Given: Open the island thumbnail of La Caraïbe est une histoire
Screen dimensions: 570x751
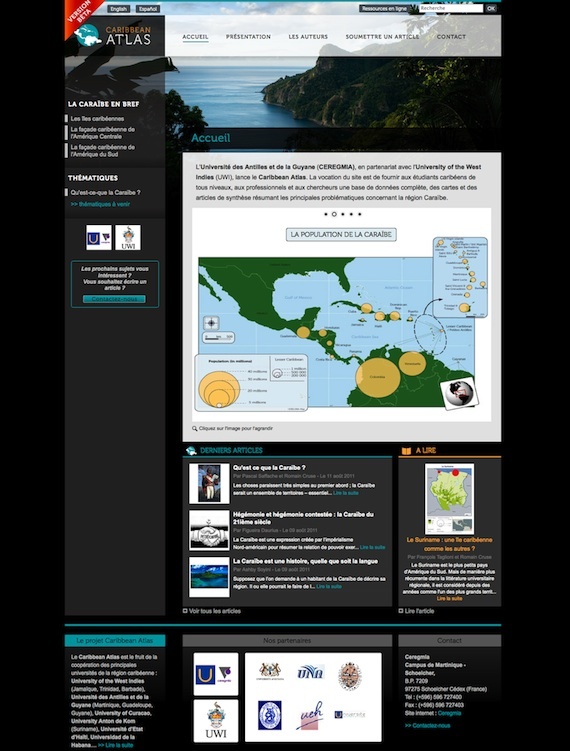Looking at the screenshot, I should pos(209,577).
